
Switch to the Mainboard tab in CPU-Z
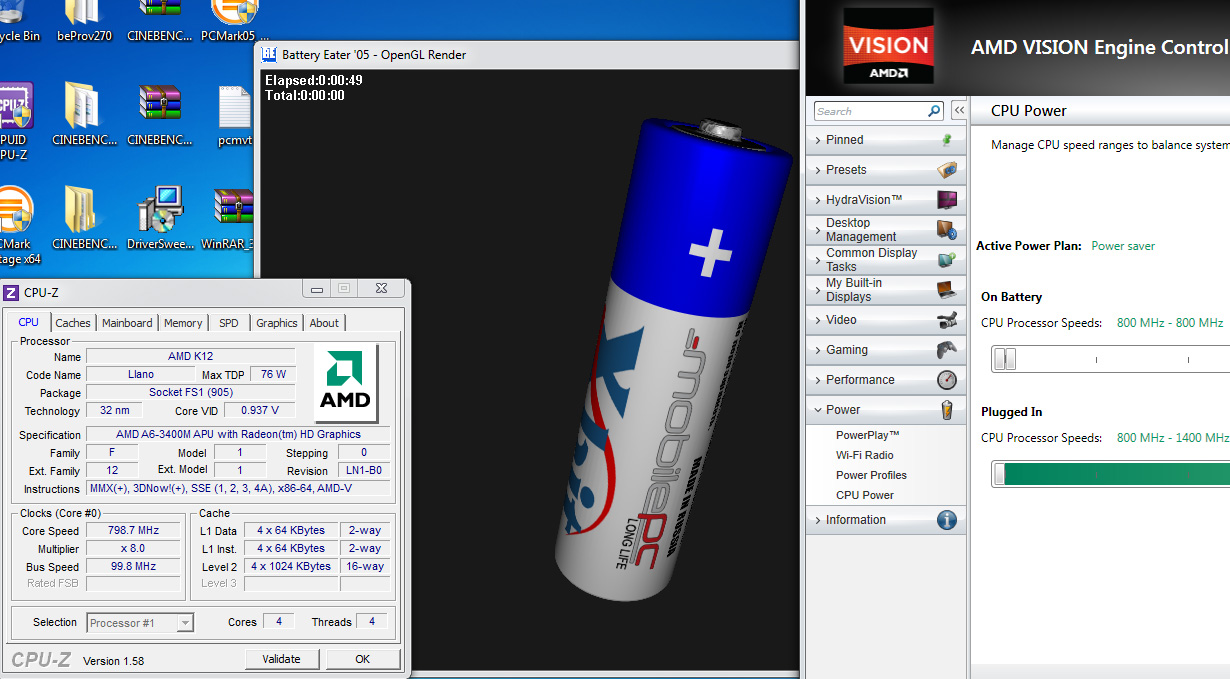click(128, 323)
